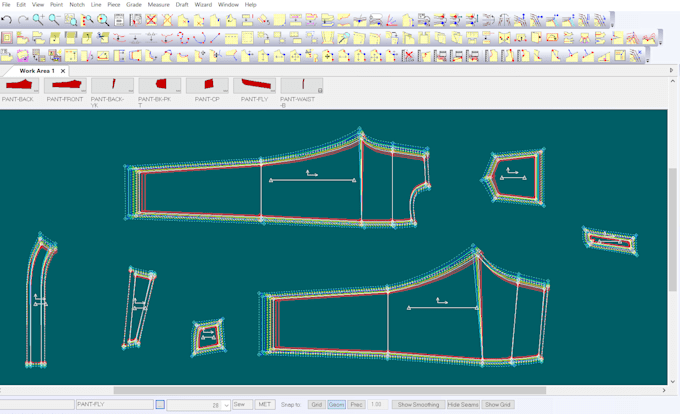Click the horizontal scrollbar right arrow
This screenshot has height=414, width=680.
tap(664, 390)
